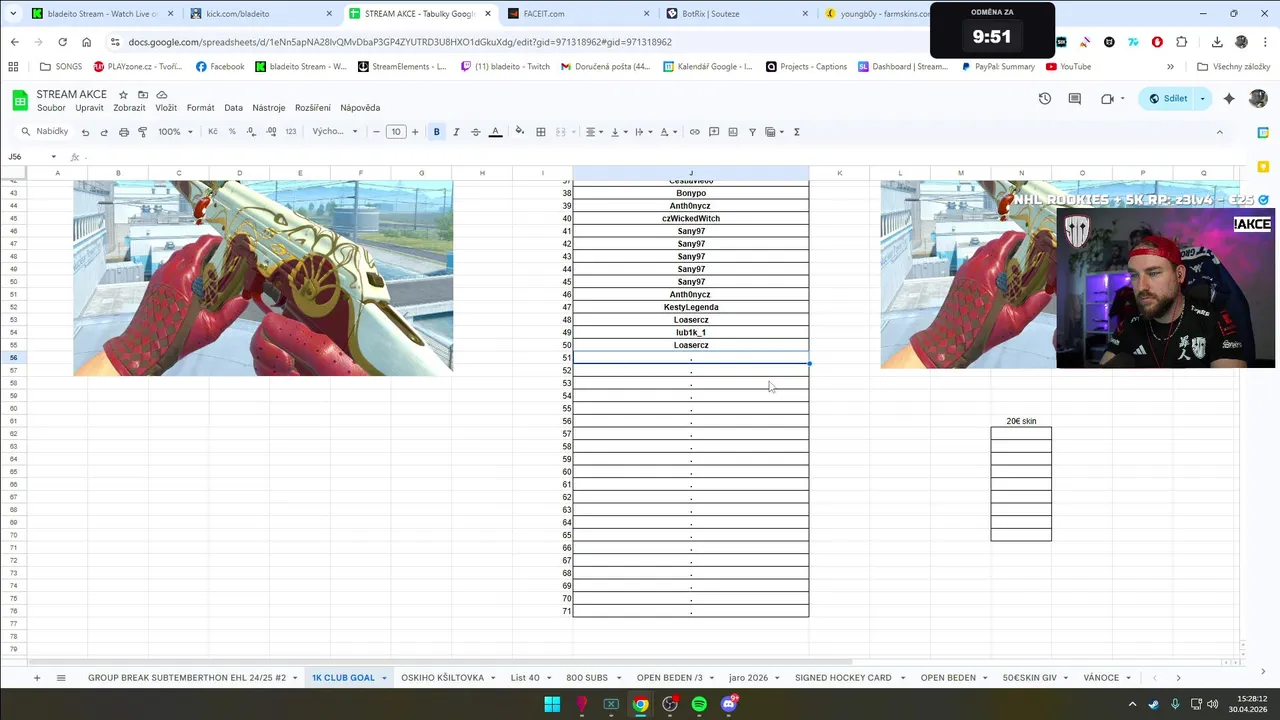Open Spotify from Windows taskbar
The image size is (1280, 720).
tap(699, 704)
